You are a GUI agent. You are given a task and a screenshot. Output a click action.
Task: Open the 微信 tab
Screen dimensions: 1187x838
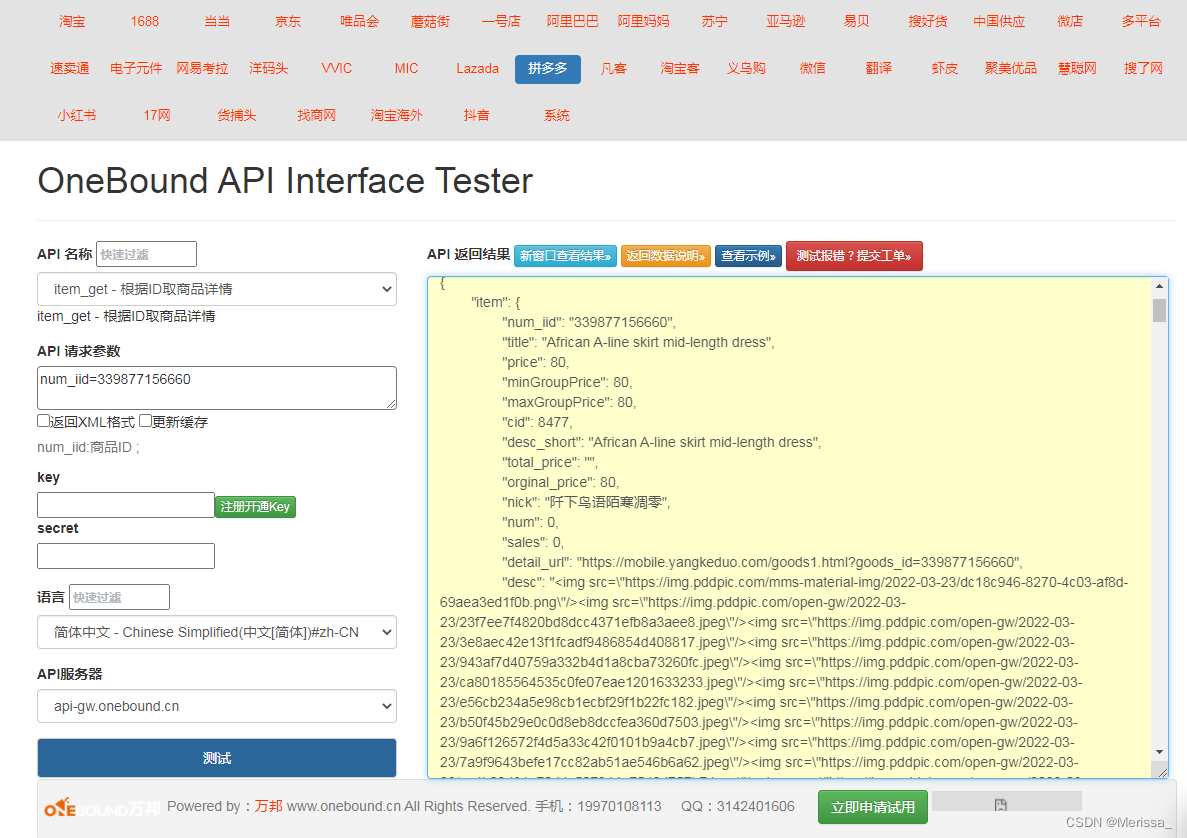tap(812, 69)
